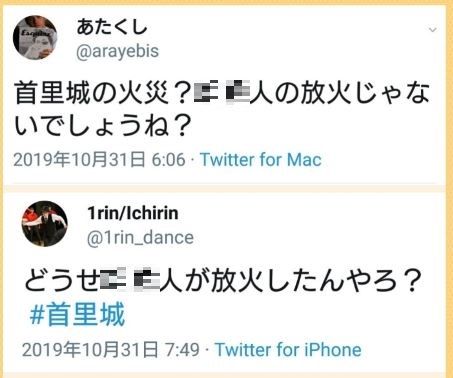Select the second tweet text starting どうせ

(x=223, y=297)
